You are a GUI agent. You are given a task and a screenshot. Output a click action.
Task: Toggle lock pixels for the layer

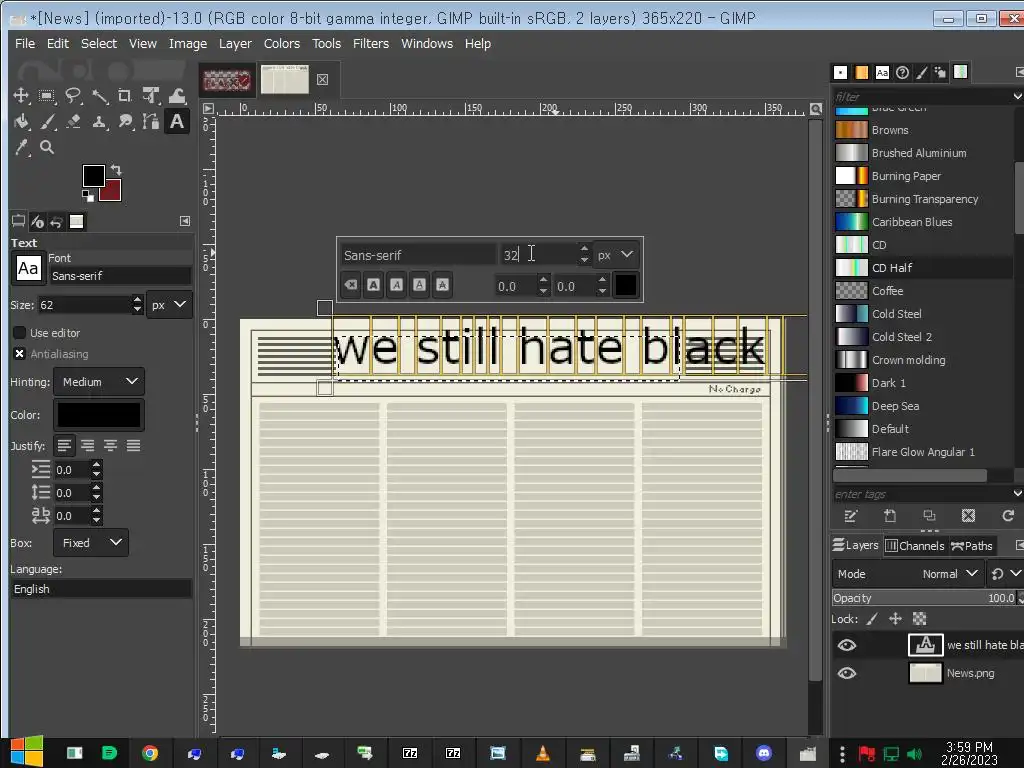872,619
